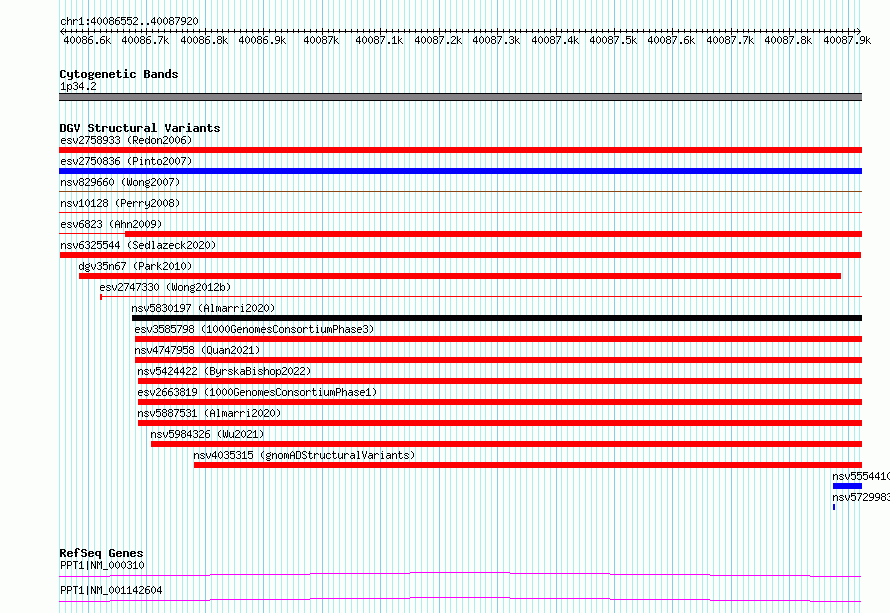Screen dimensions: 890x613
Task: Click variant label esv2747330 (Wong2012b)
Action: click(x=165, y=287)
